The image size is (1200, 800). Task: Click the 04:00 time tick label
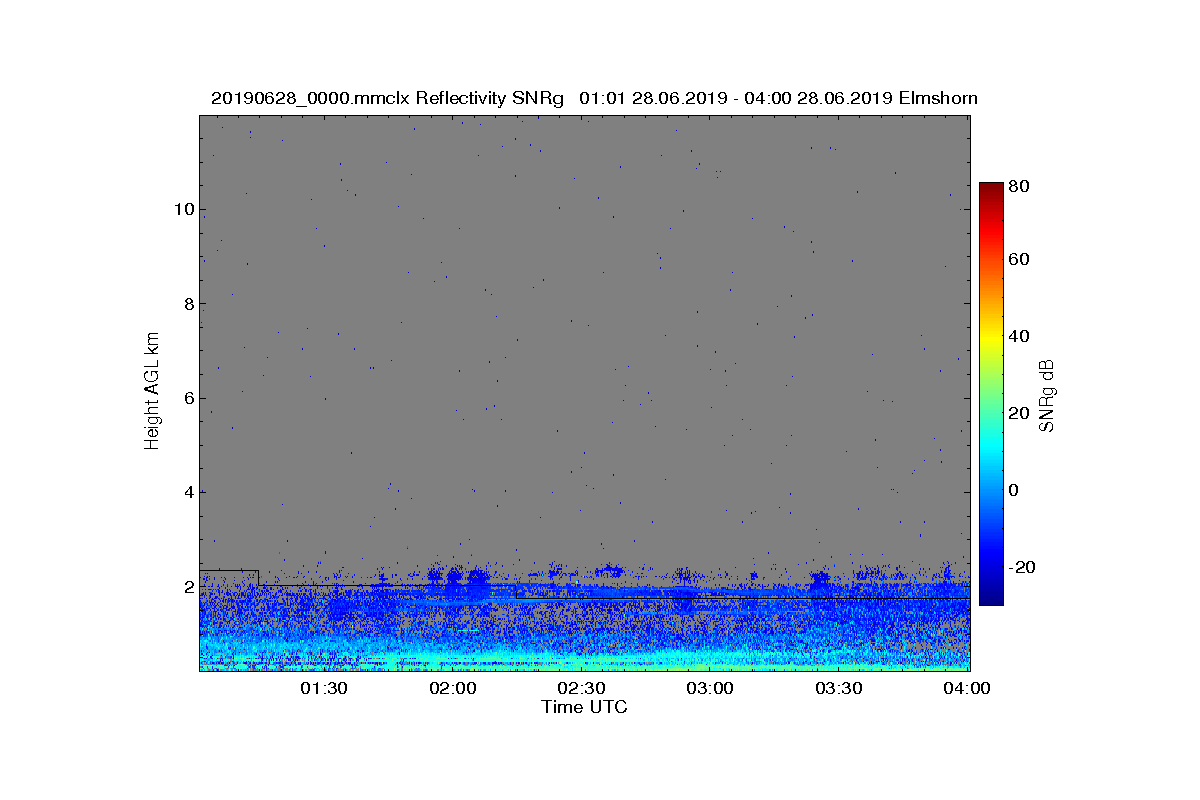click(x=966, y=688)
